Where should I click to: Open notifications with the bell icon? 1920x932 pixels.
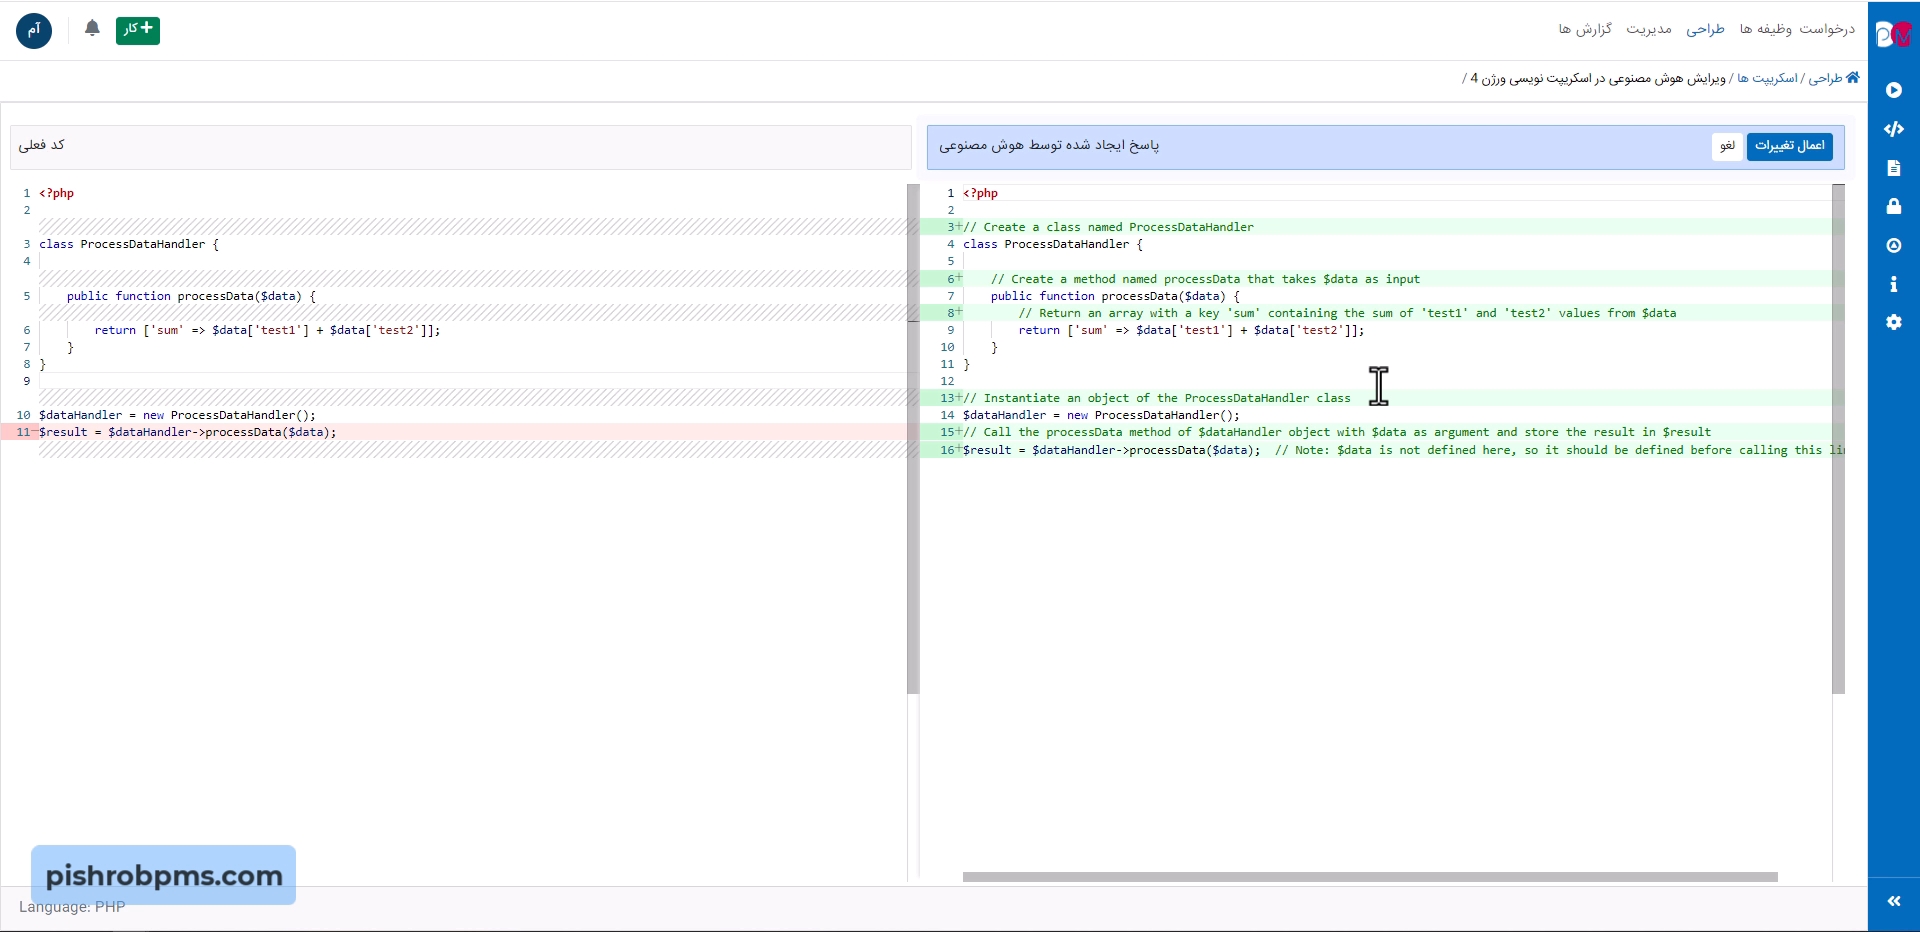pos(92,29)
